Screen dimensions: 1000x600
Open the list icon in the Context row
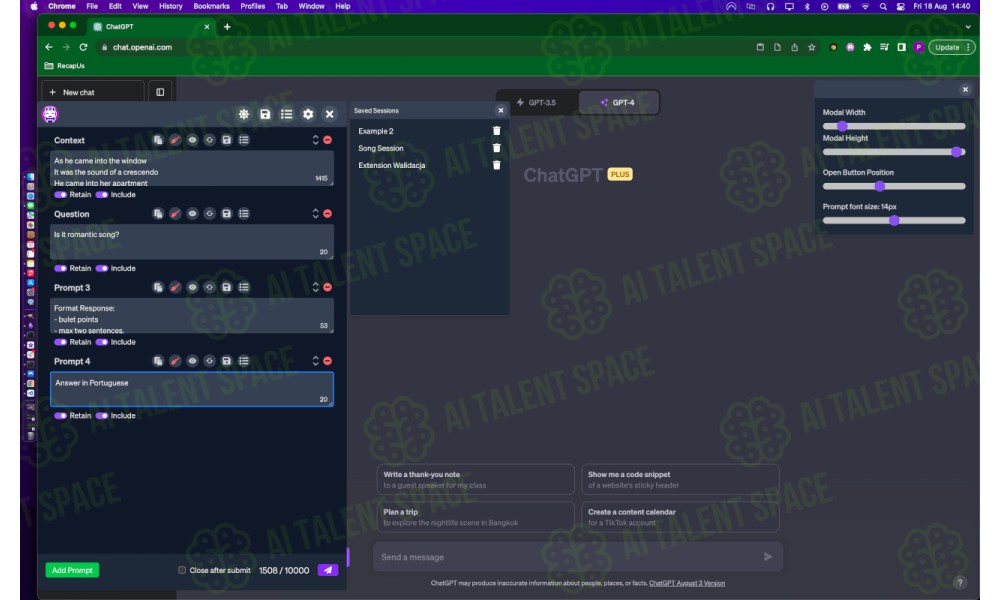[x=244, y=140]
